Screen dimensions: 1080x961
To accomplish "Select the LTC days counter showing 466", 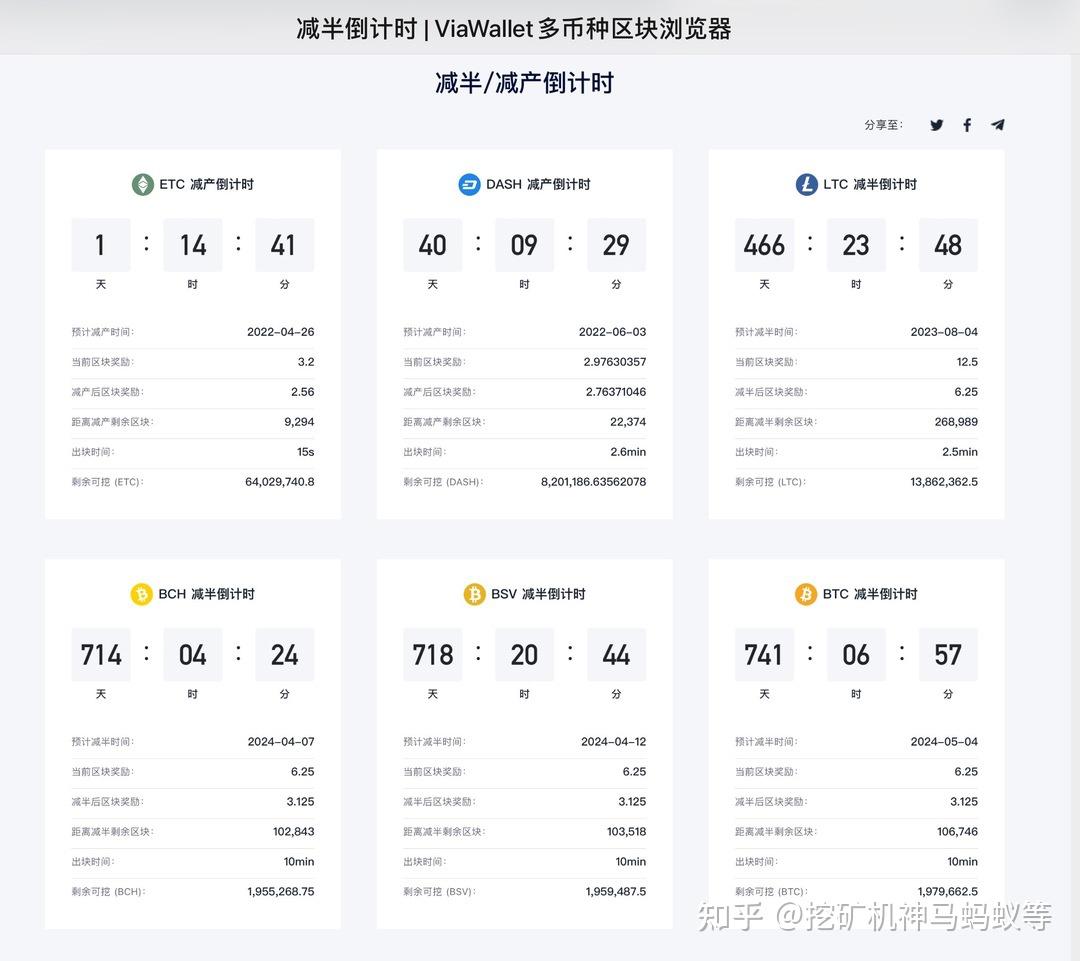I will pyautogui.click(x=764, y=245).
